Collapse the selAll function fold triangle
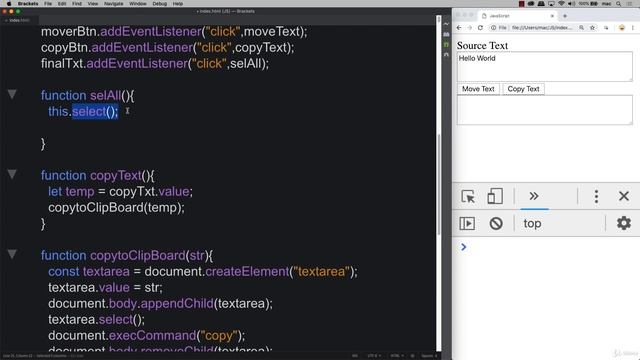 click(x=12, y=94)
